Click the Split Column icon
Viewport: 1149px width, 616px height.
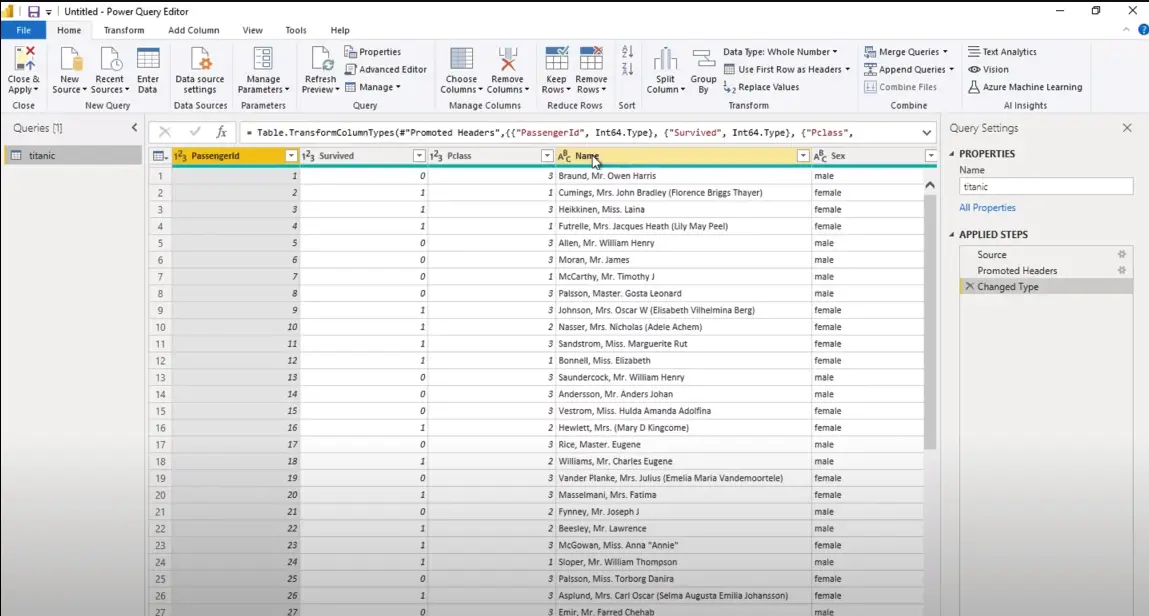click(x=665, y=59)
